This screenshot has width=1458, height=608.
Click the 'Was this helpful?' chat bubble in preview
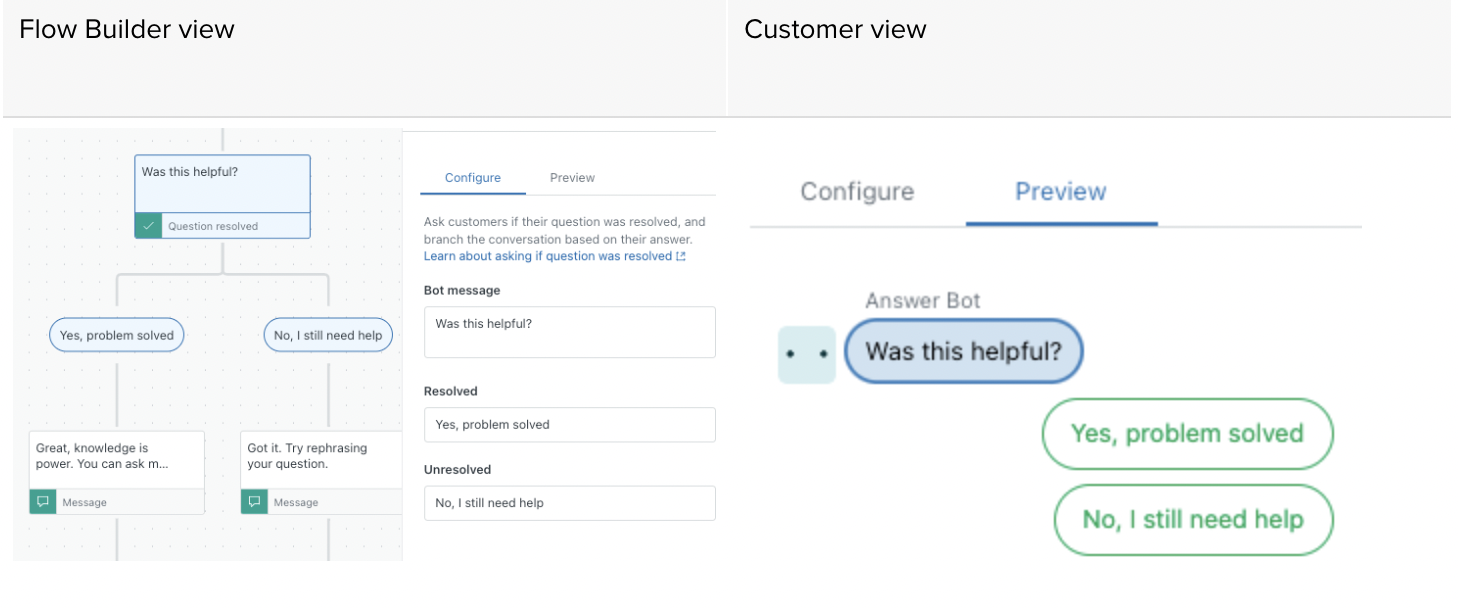962,351
